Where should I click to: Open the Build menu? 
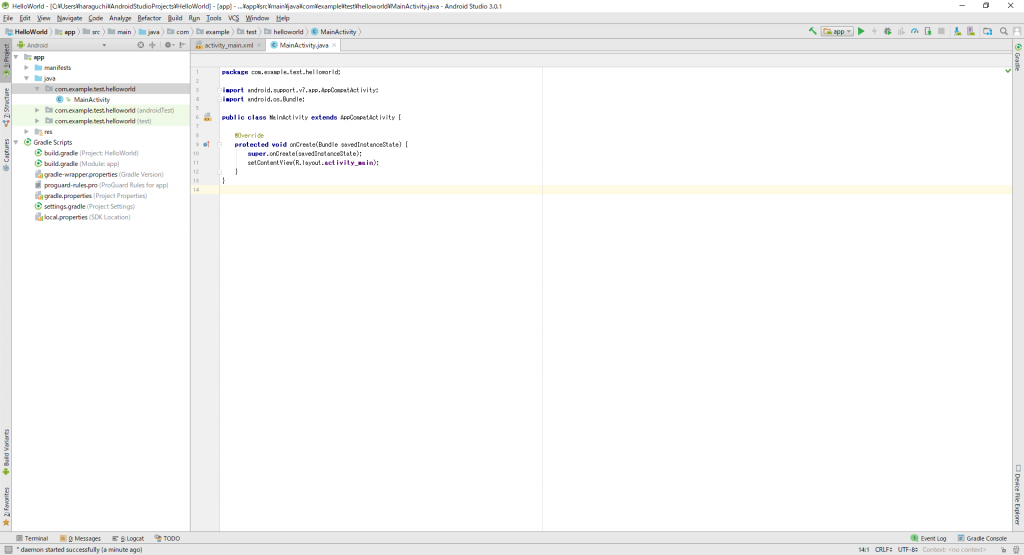(174, 18)
